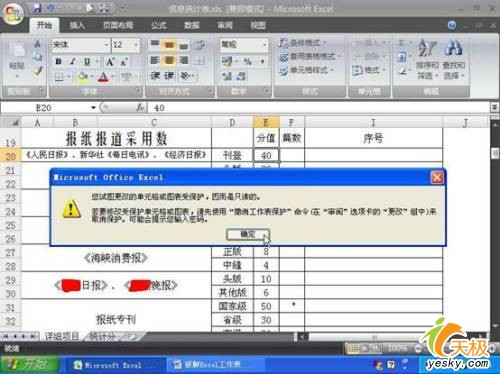
Task: Toggle Middle Align button
Action: [169, 44]
